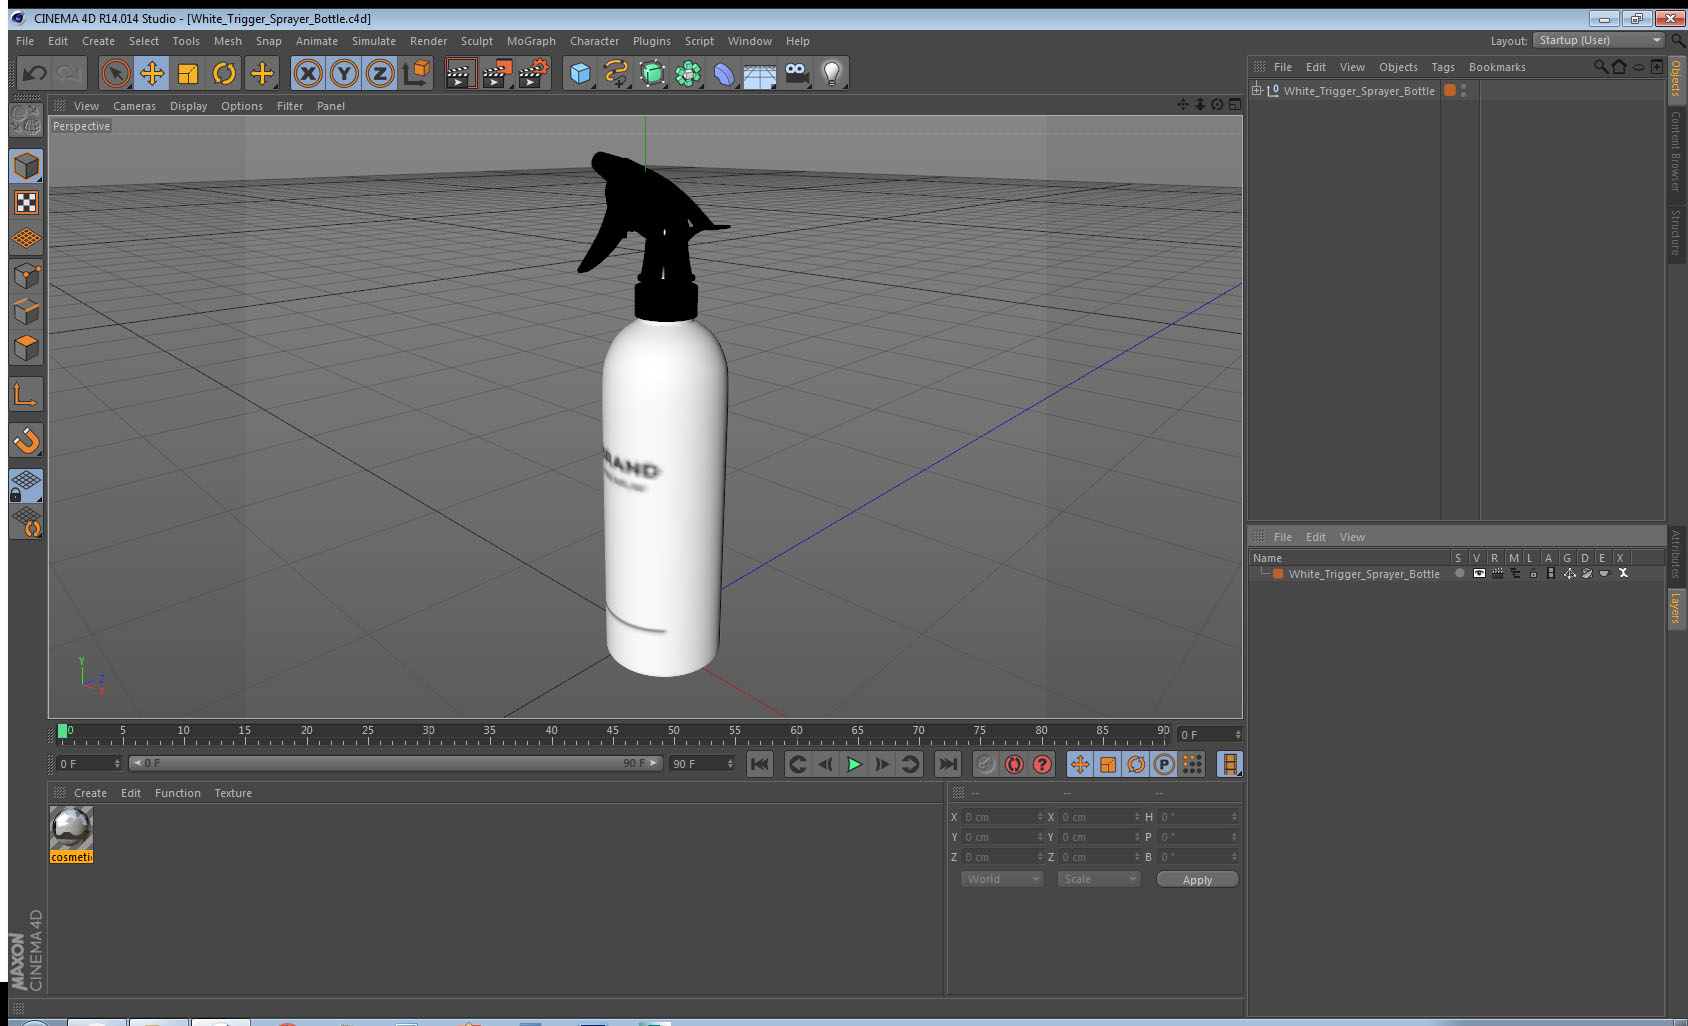Add a Camera object
This screenshot has height=1026, width=1688.
pos(797,73)
